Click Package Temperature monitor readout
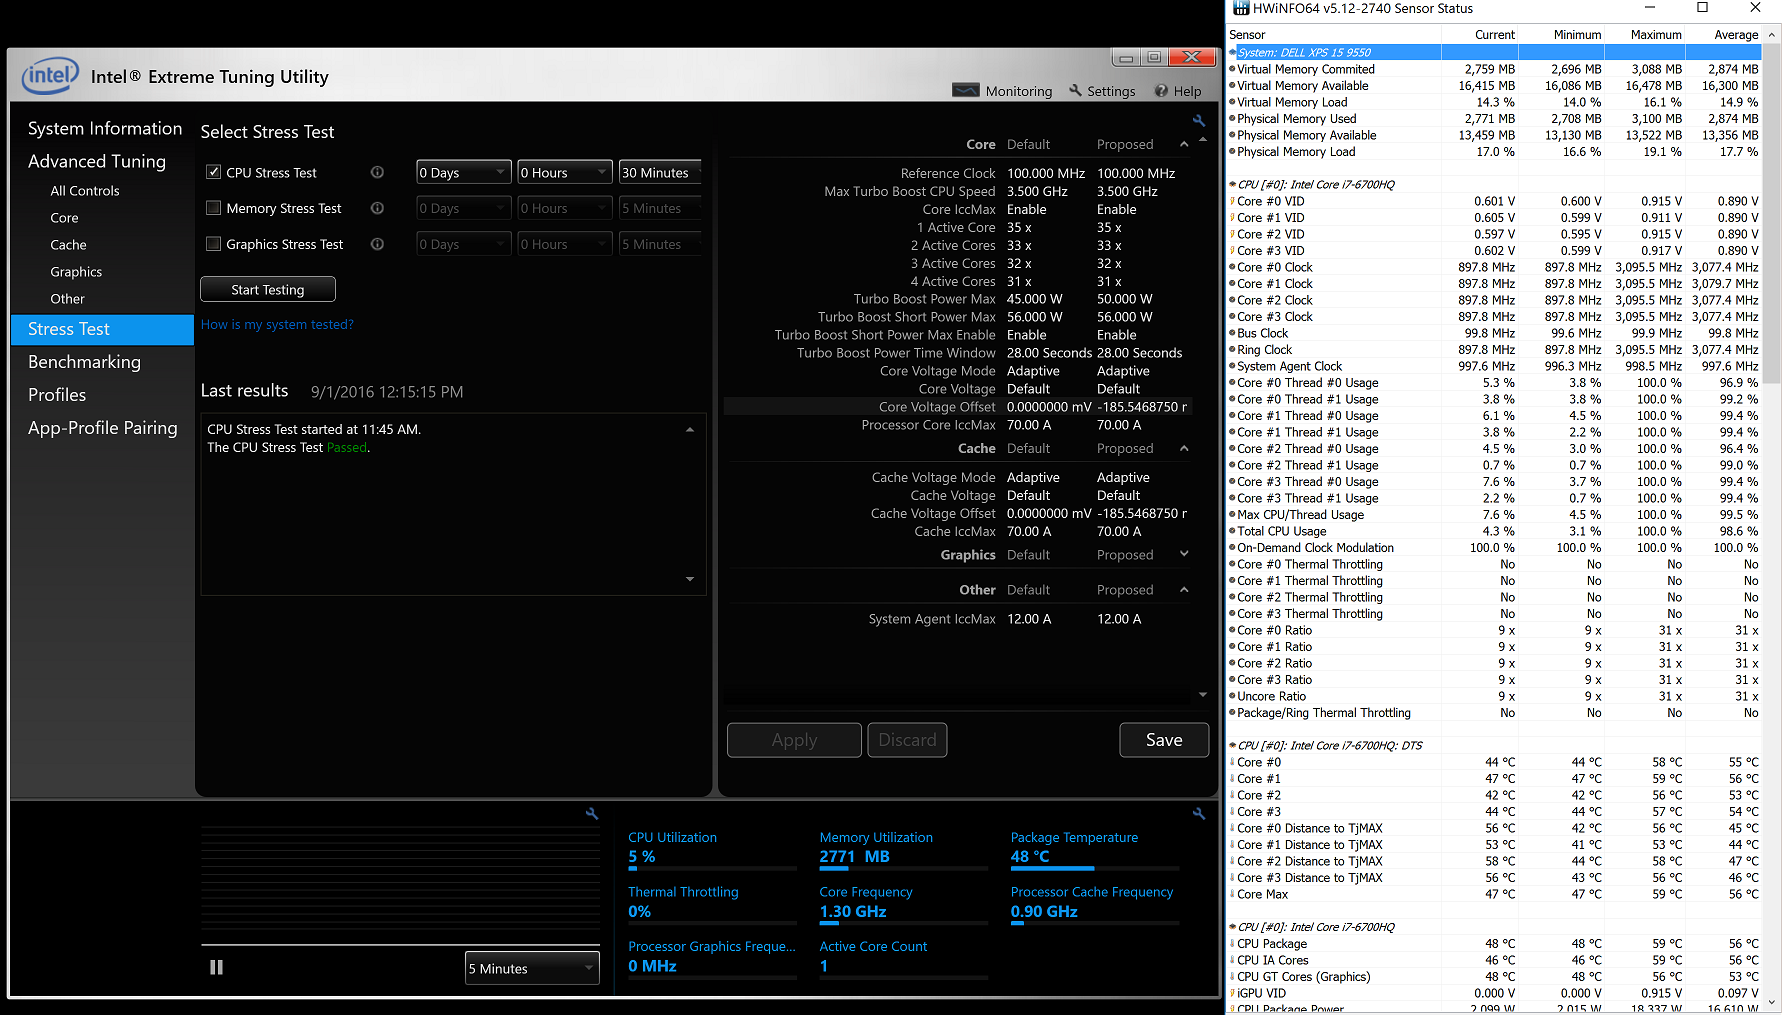1782x1015 pixels. (1095, 848)
